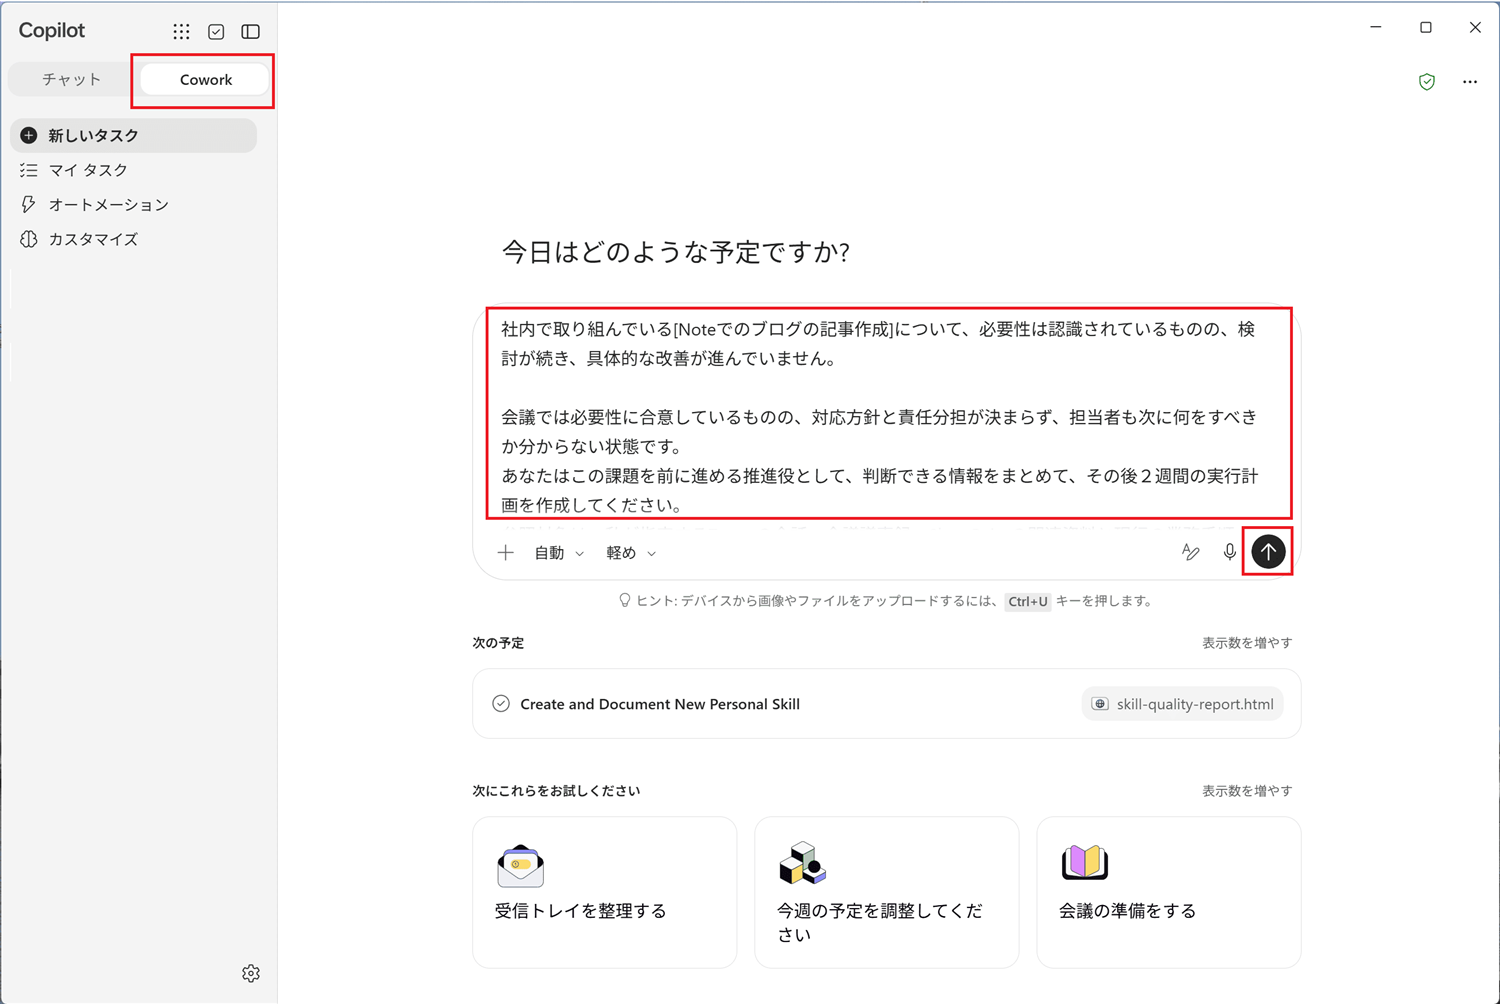Choose the 受信トレイを整理する suggestion card

coord(605,892)
